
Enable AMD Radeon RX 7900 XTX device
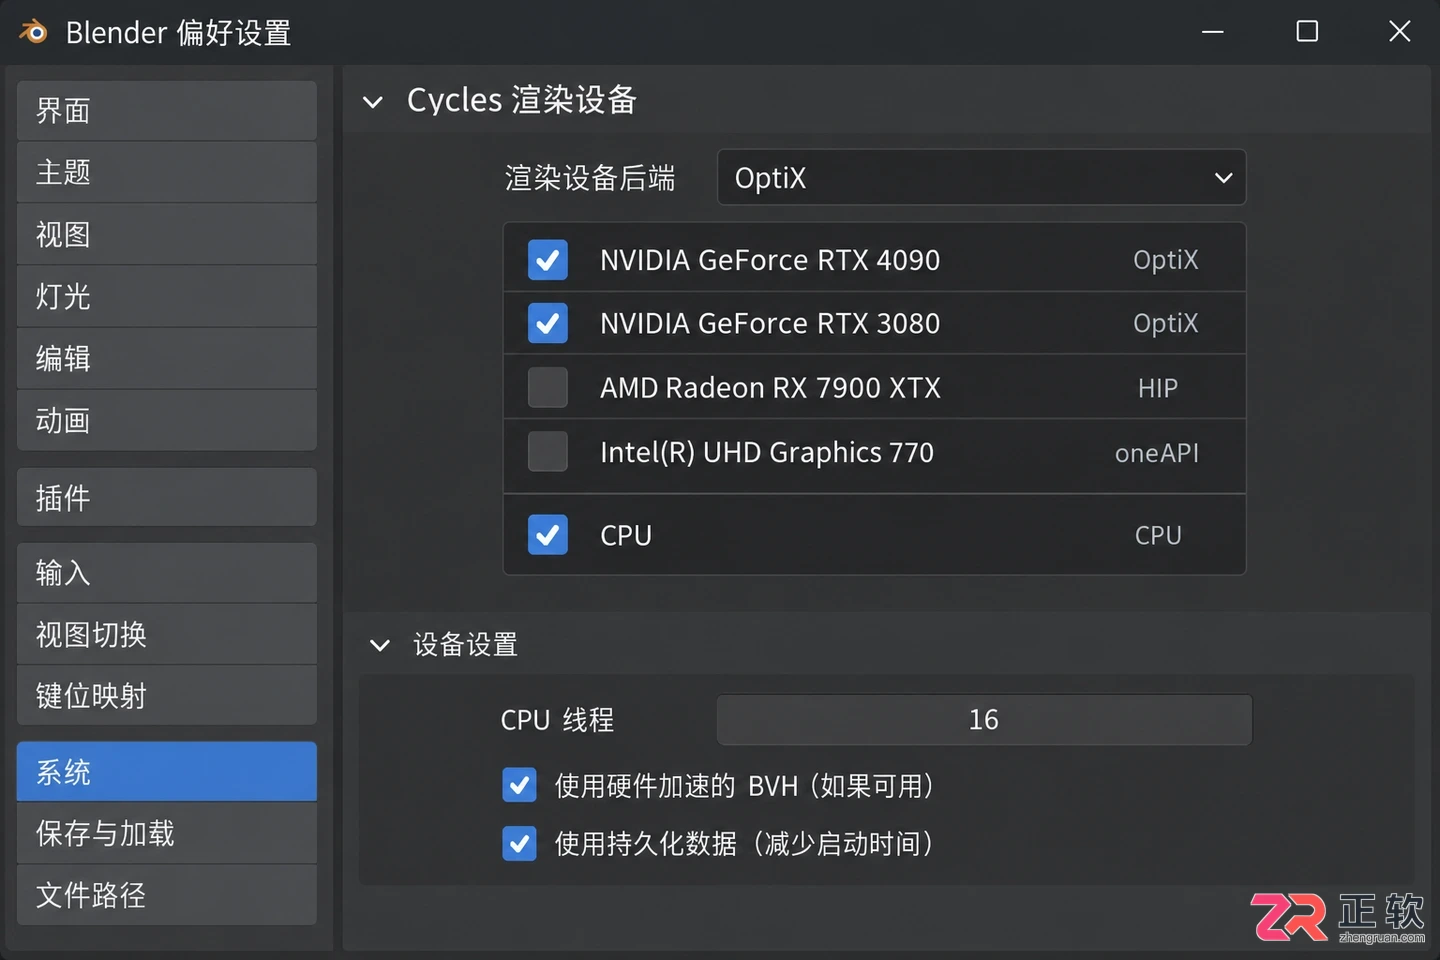[x=548, y=387]
